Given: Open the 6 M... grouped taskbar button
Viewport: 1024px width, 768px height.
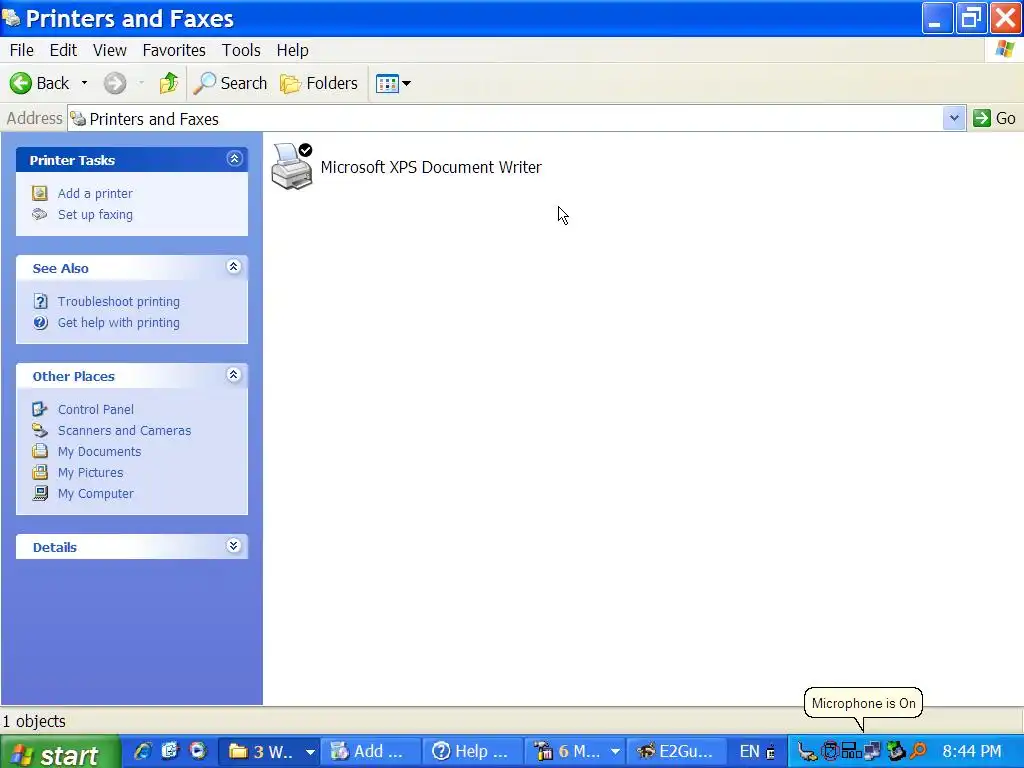Looking at the screenshot, I should [x=575, y=752].
